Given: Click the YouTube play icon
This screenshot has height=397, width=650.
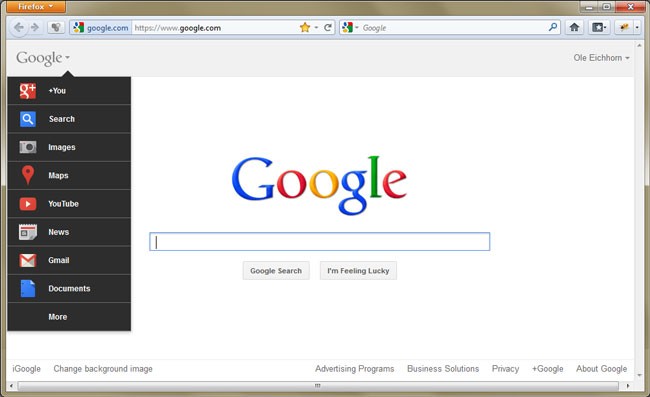Looking at the screenshot, I should (x=28, y=204).
